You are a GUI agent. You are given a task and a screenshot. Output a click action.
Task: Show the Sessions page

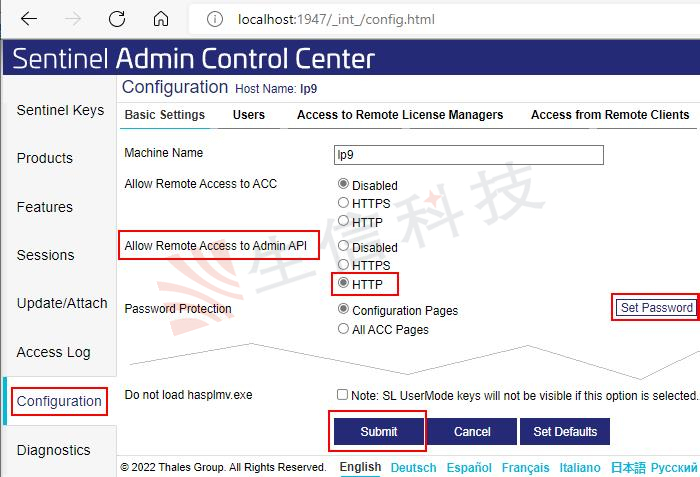coord(46,255)
